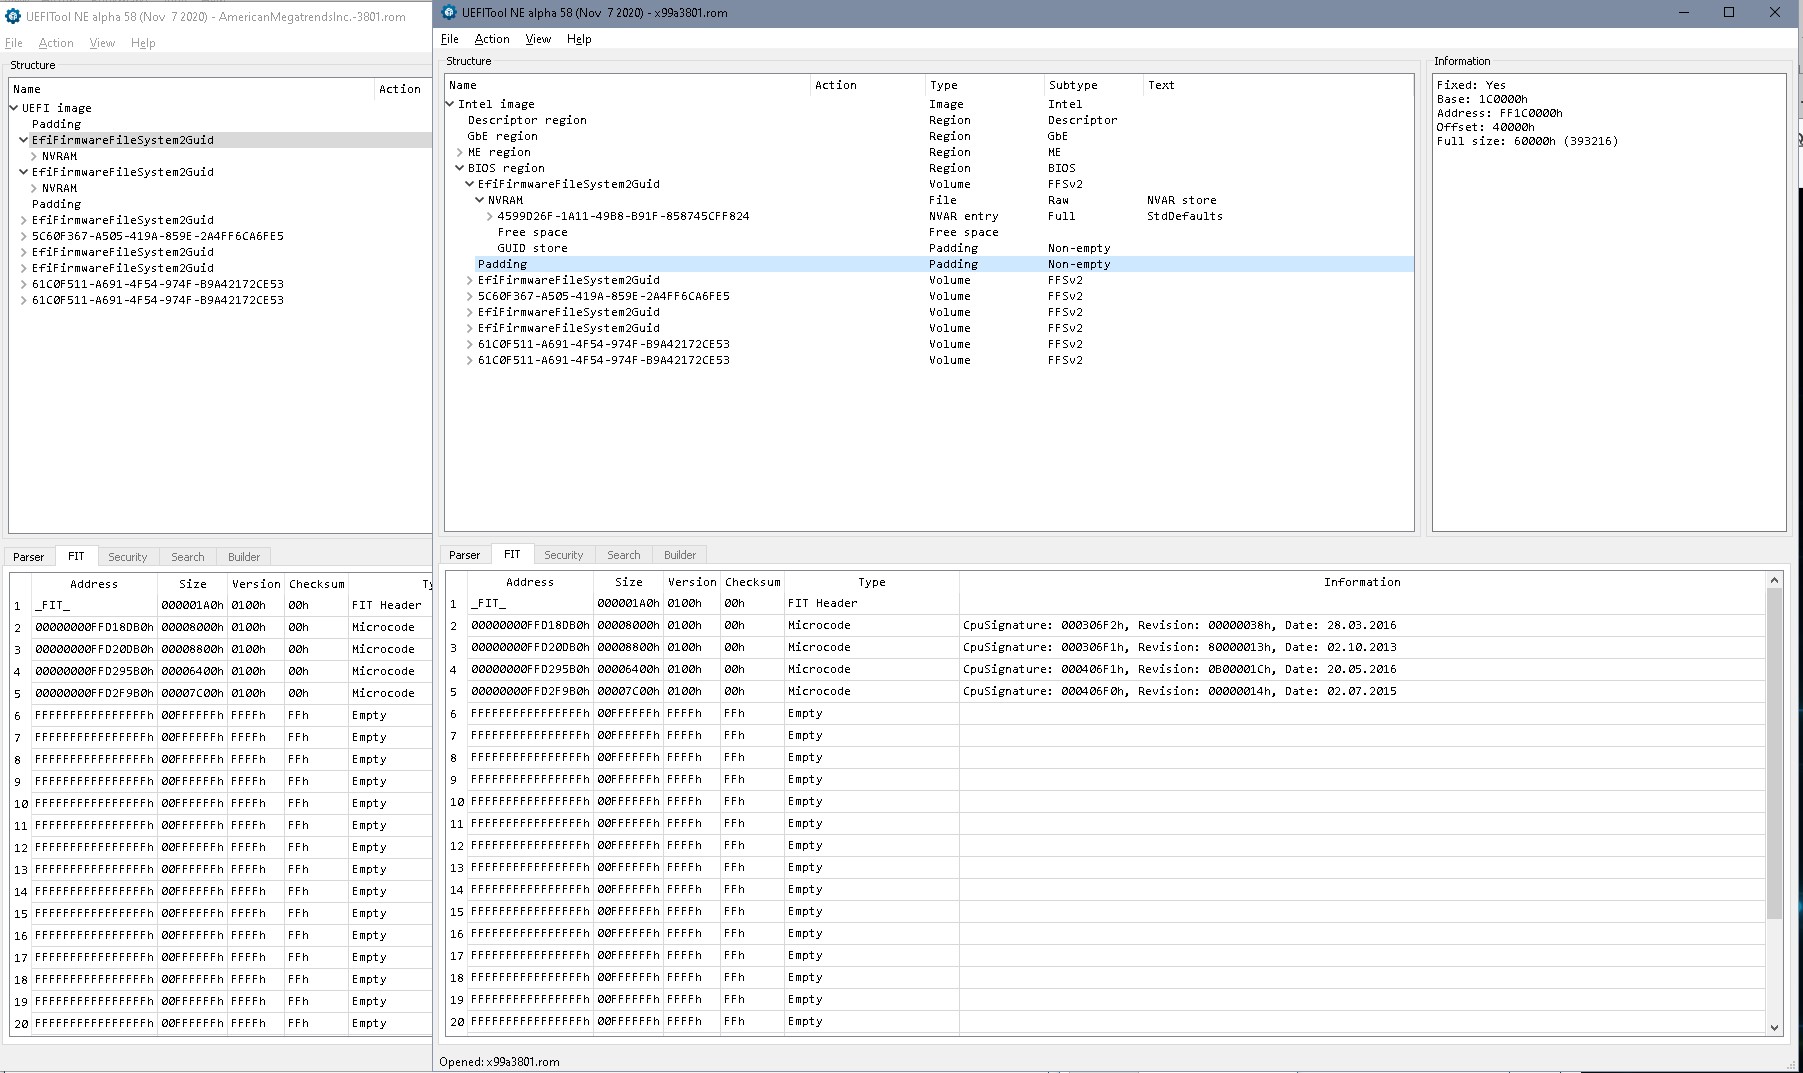Close the x99a3801.rom window
The height and width of the screenshot is (1073, 1803).
(x=1775, y=13)
